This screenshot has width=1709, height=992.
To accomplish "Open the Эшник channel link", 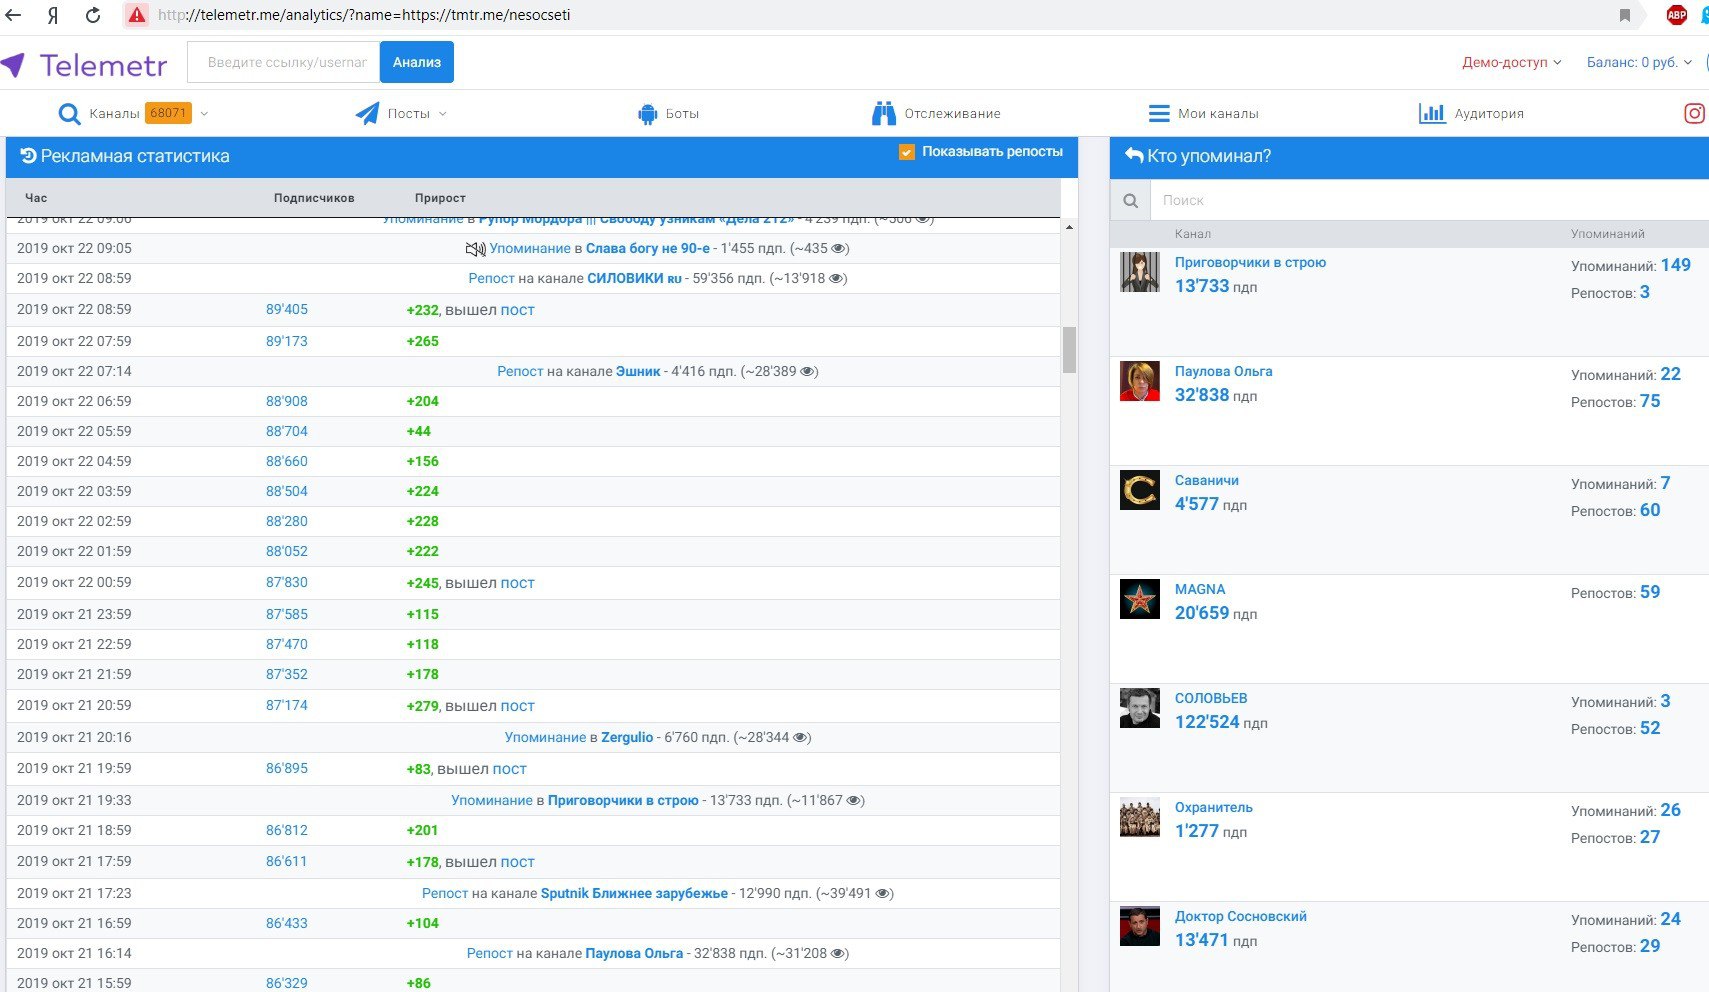I will 638,371.
